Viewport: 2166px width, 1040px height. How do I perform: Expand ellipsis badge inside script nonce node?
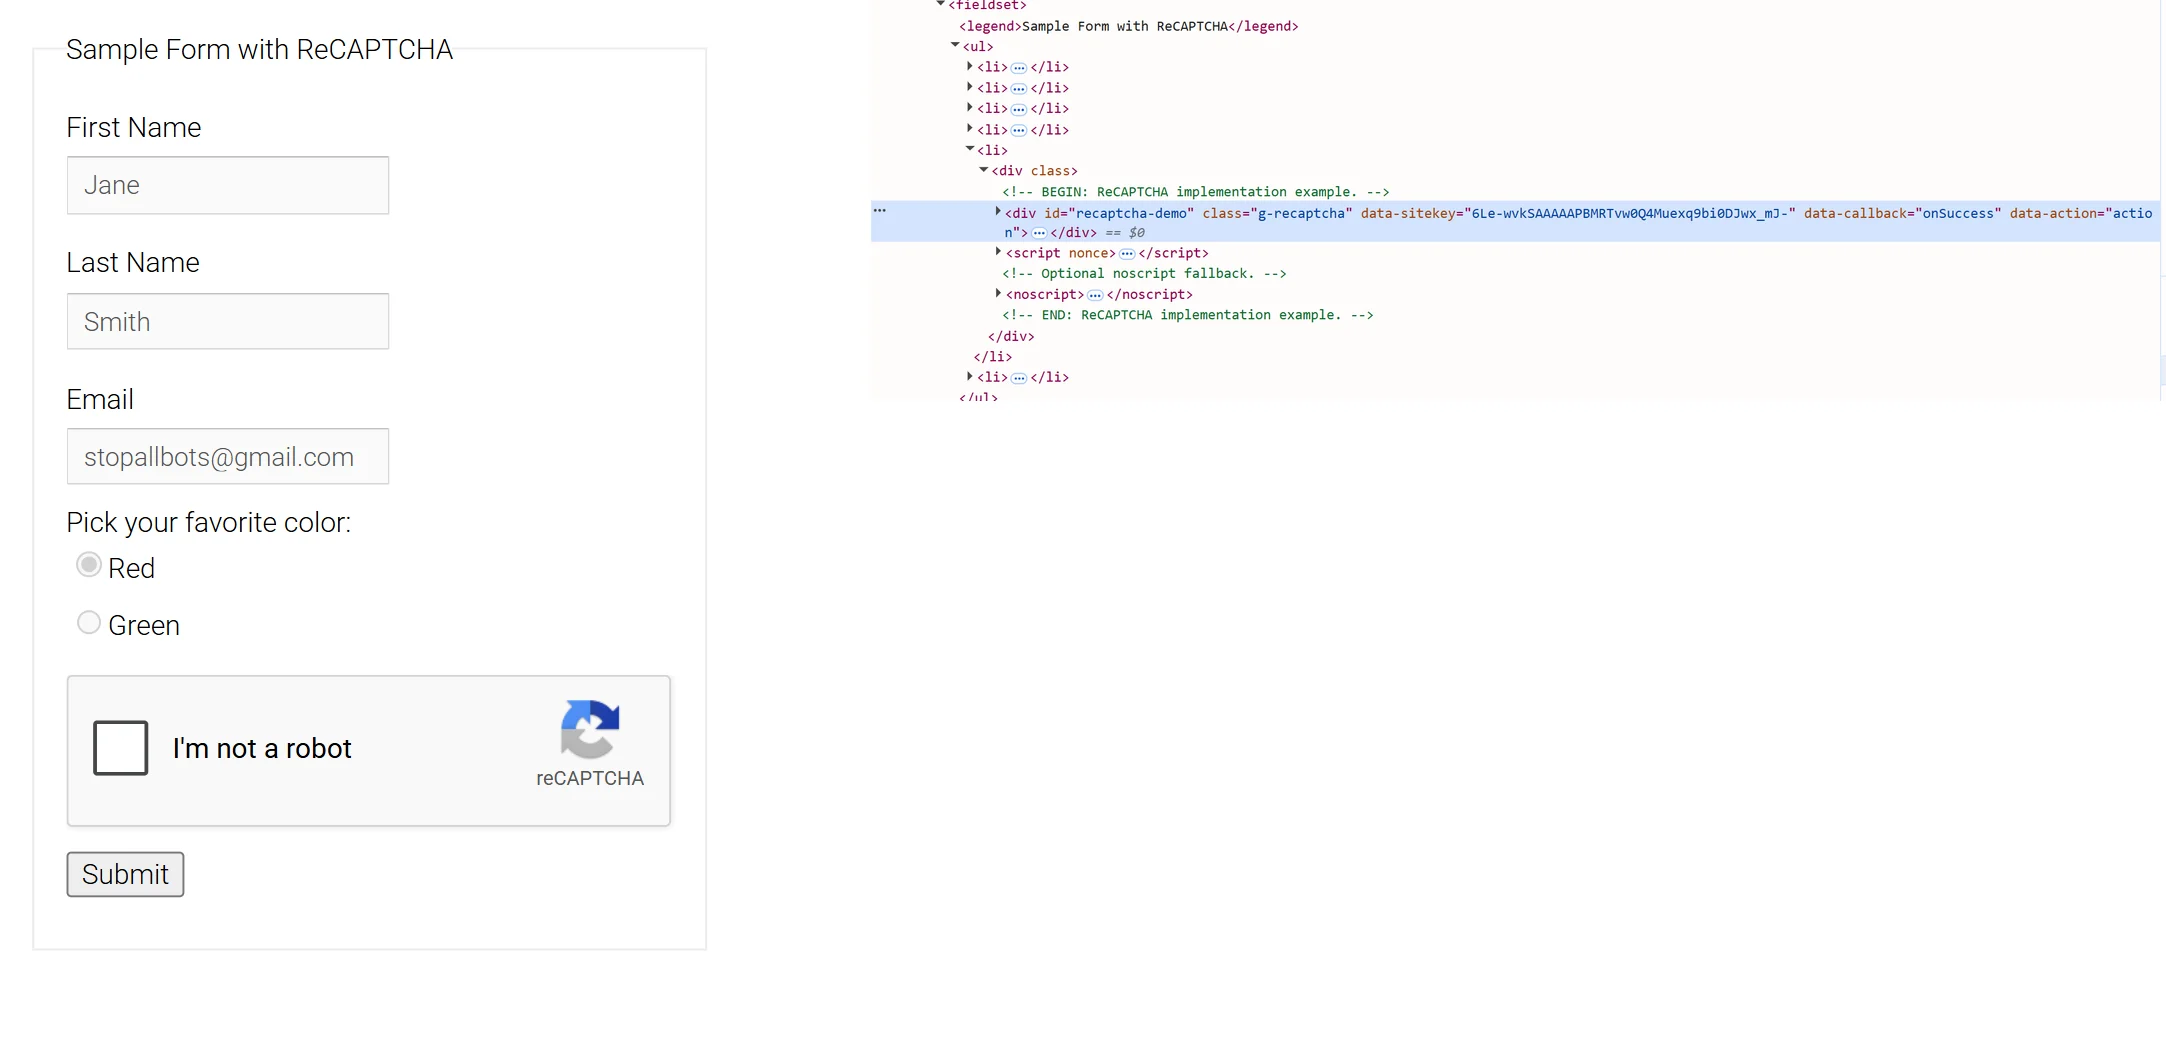click(x=1127, y=254)
